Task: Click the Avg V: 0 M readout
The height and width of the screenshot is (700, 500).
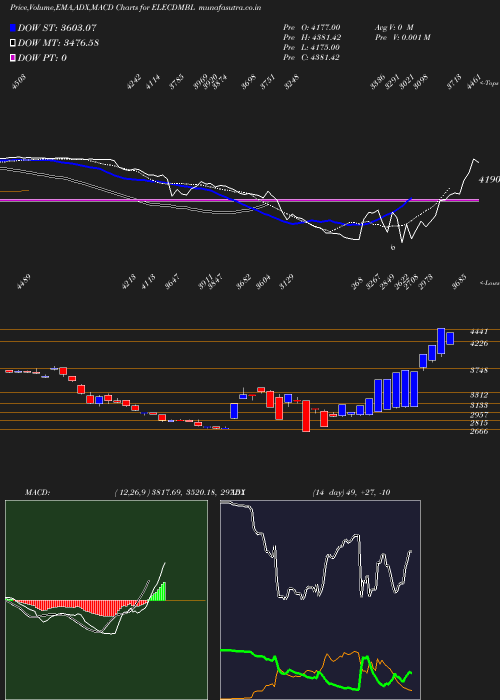Action: (x=397, y=28)
